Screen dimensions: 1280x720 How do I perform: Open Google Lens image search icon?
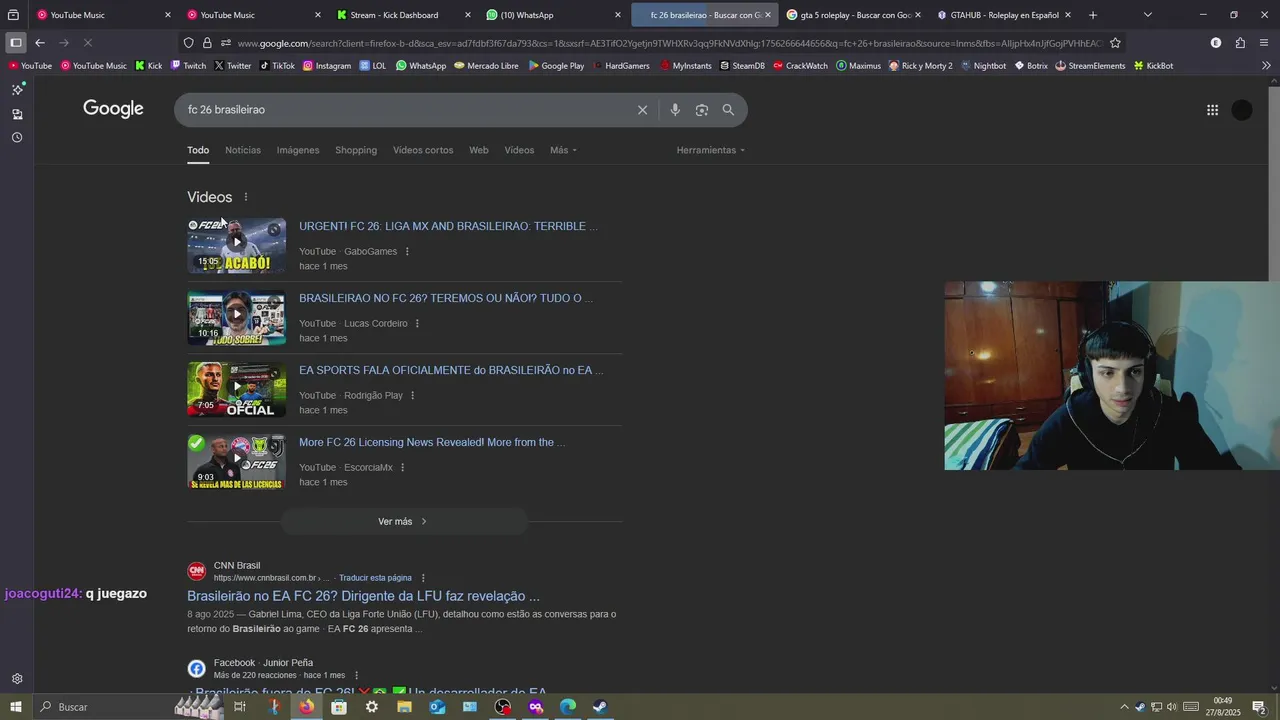pos(702,110)
